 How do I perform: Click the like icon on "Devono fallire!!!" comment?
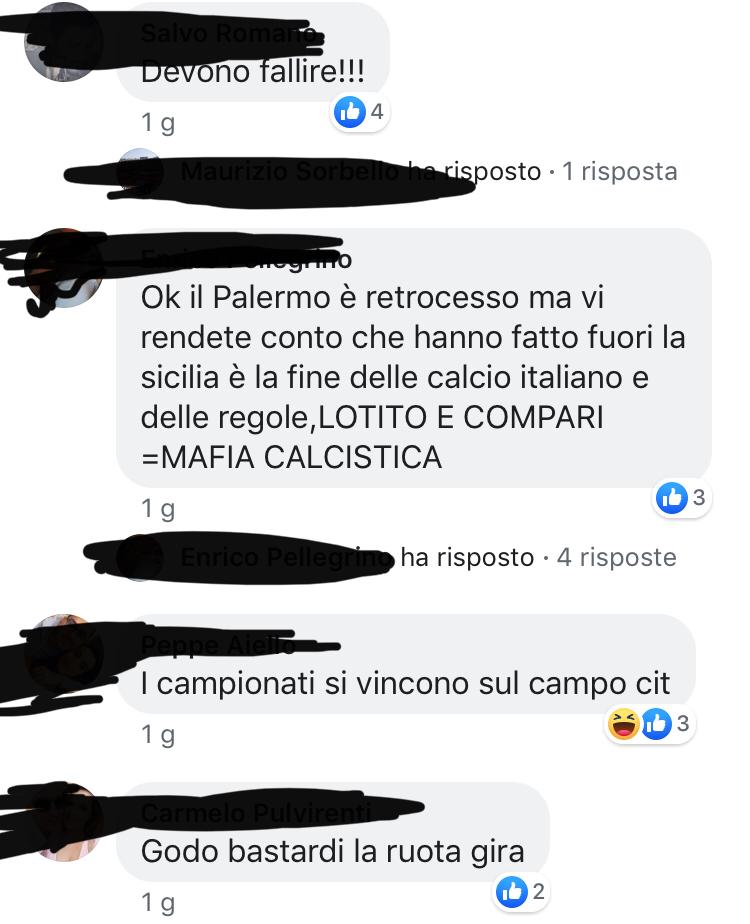(x=349, y=111)
